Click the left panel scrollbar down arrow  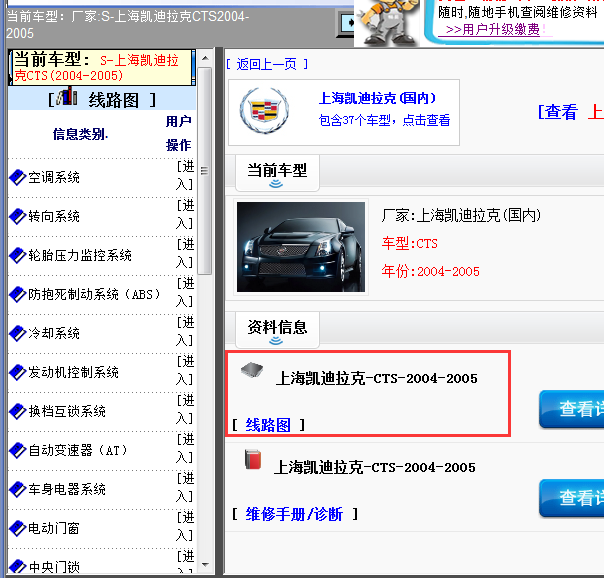[205, 565]
